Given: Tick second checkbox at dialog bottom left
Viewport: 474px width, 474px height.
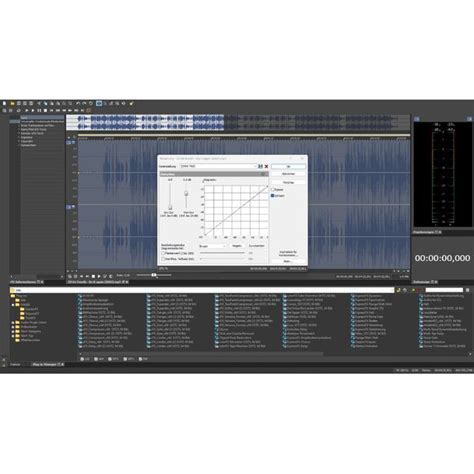Looking at the screenshot, I should click(x=163, y=259).
